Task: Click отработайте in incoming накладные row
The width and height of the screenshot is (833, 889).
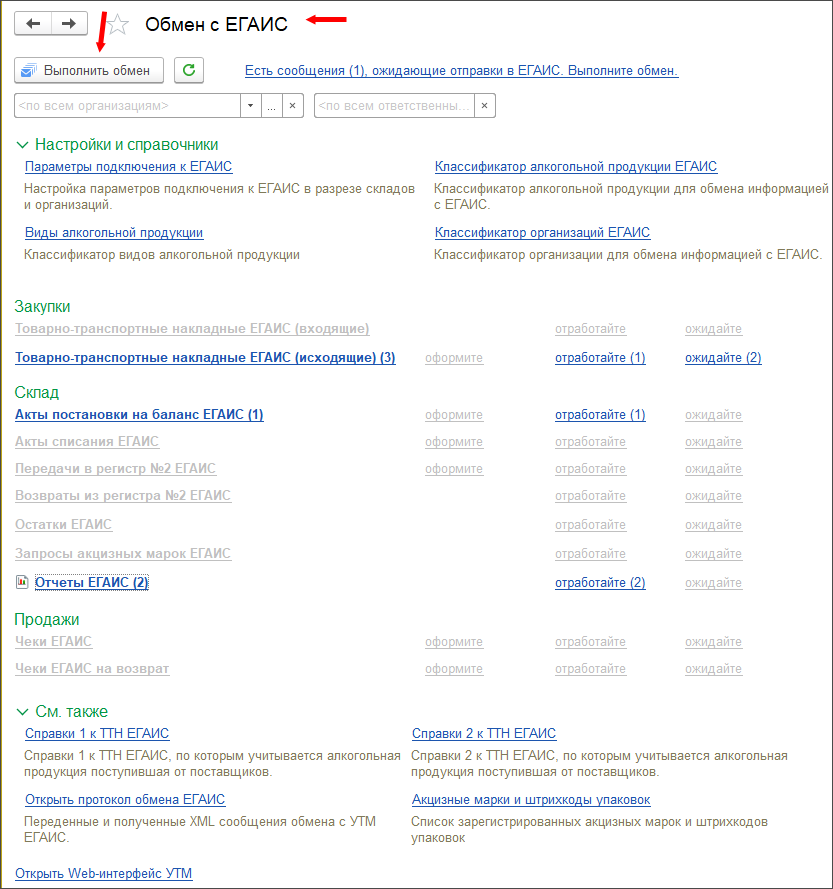Action: 590,329
